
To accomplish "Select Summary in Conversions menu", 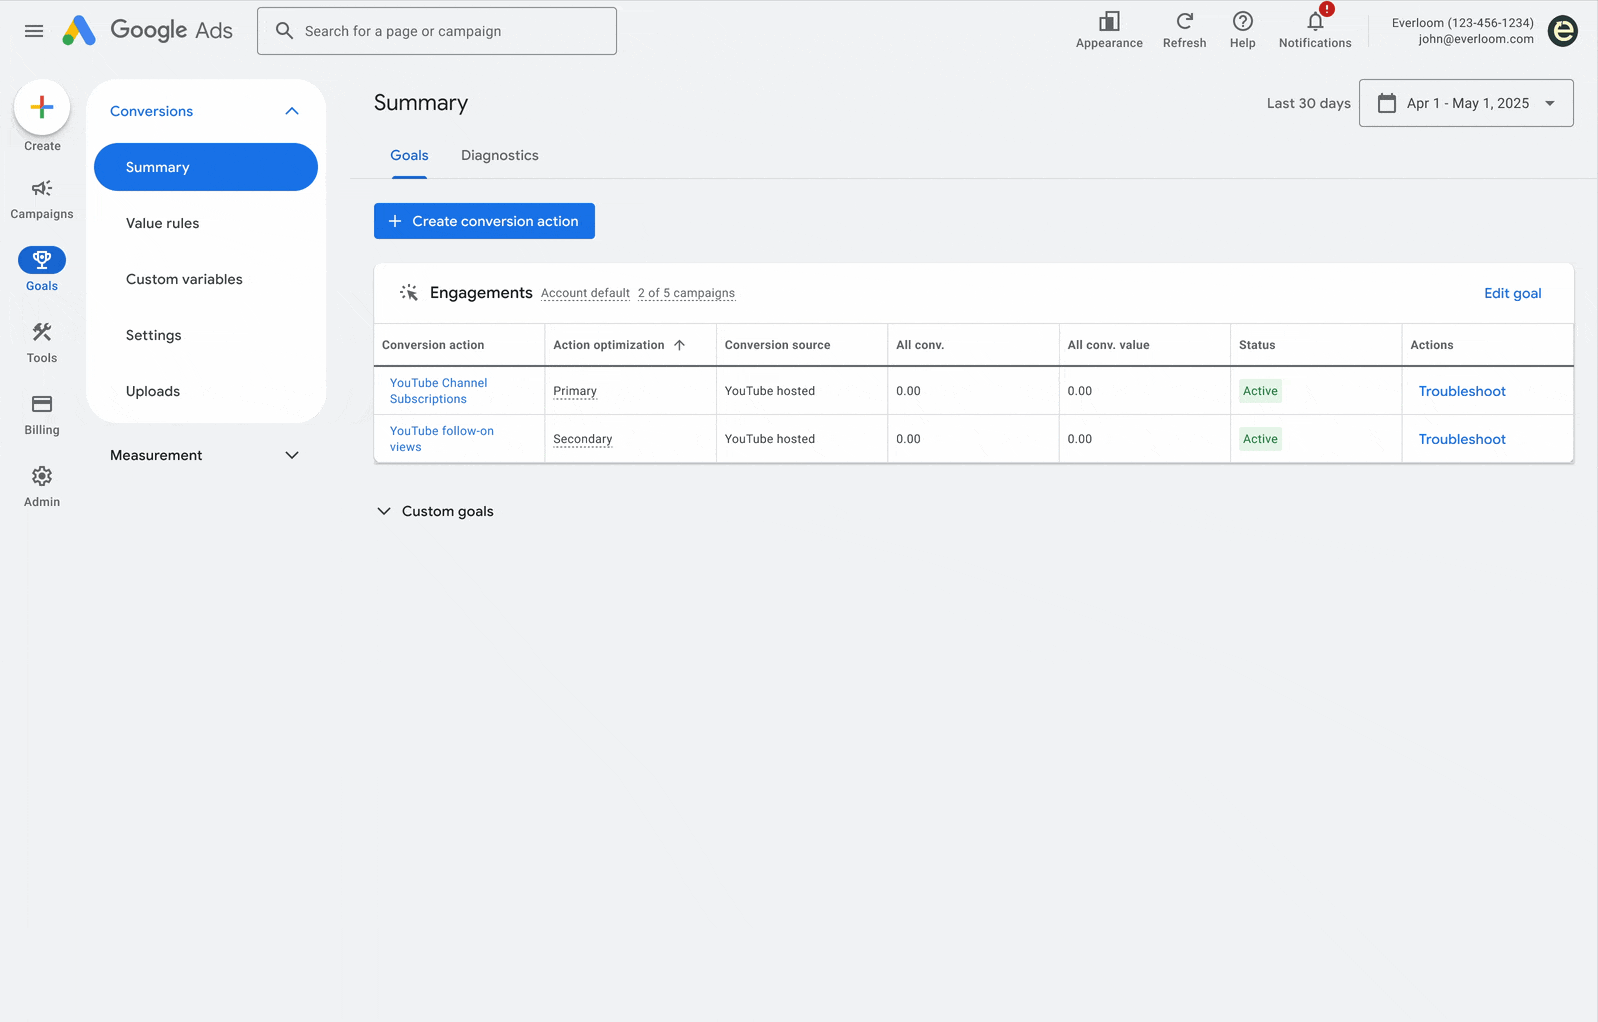I will coord(206,167).
